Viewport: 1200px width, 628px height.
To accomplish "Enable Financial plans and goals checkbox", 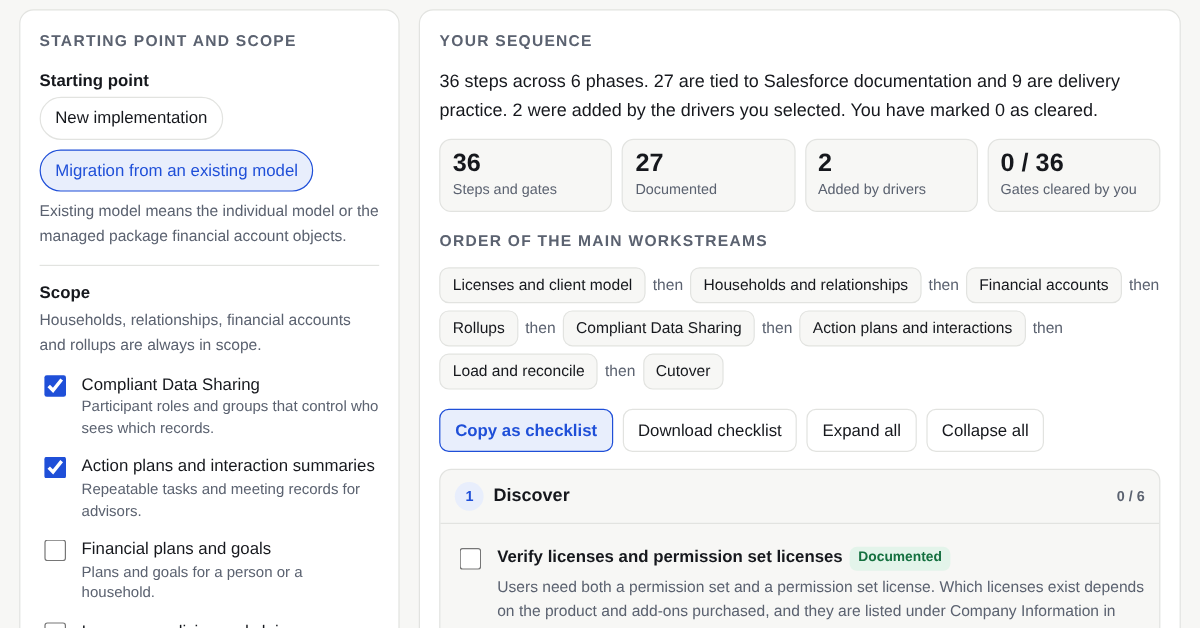I will (x=55, y=550).
